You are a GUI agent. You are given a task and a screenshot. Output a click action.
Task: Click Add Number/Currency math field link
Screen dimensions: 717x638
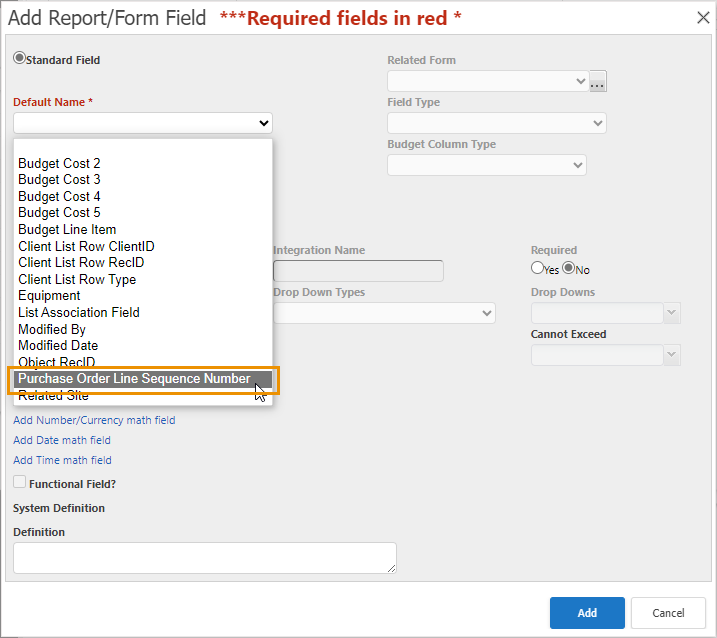tap(94, 420)
